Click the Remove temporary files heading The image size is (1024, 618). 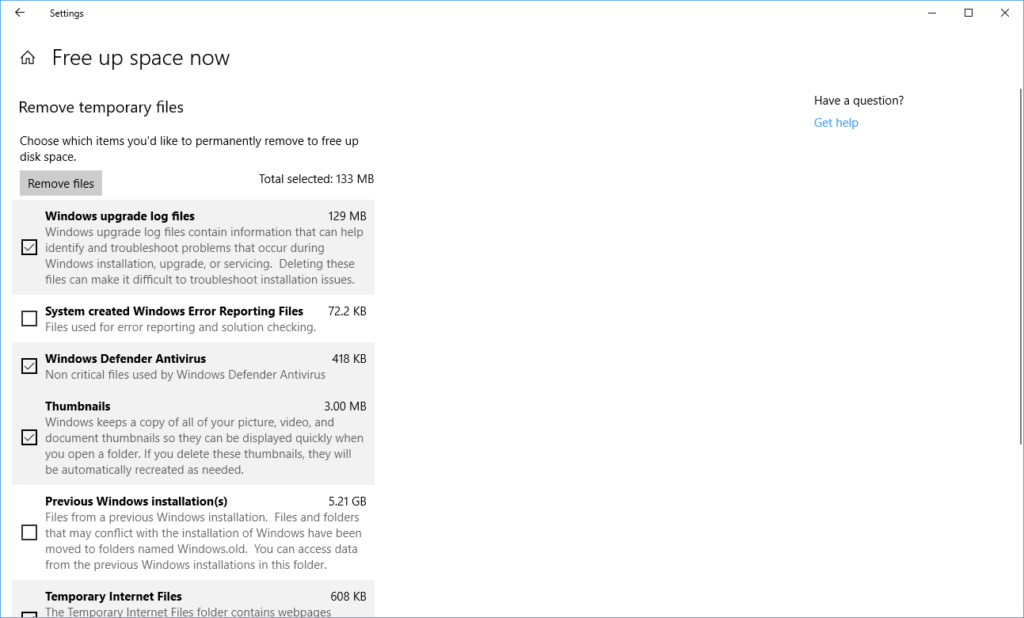[101, 107]
